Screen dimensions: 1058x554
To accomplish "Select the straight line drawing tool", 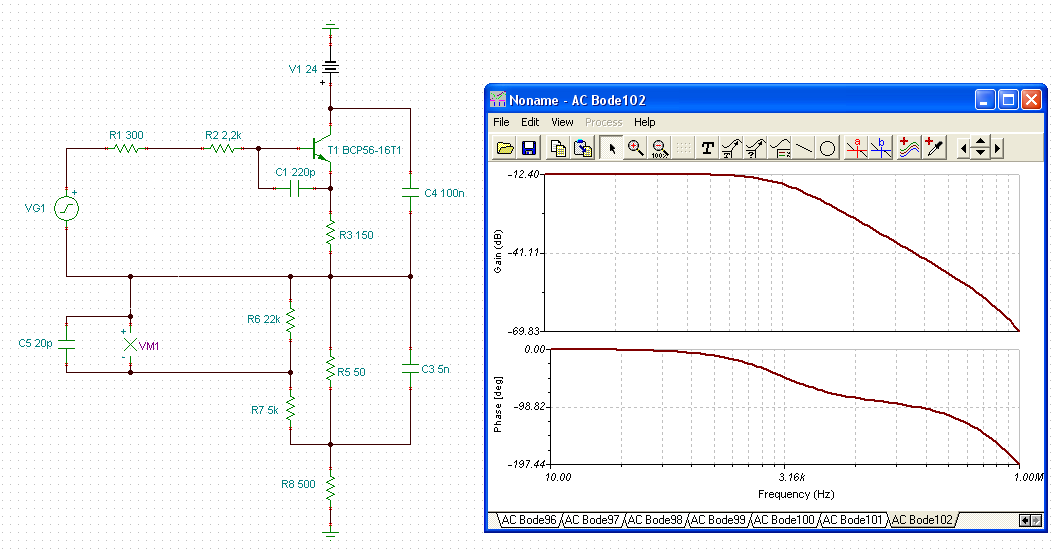I will point(804,148).
